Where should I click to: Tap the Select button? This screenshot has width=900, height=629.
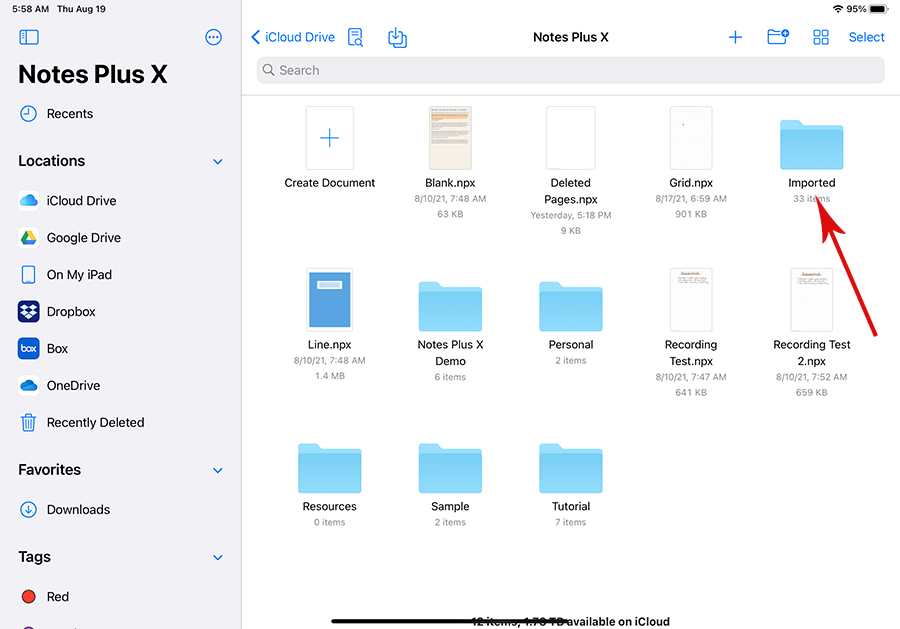pos(866,37)
